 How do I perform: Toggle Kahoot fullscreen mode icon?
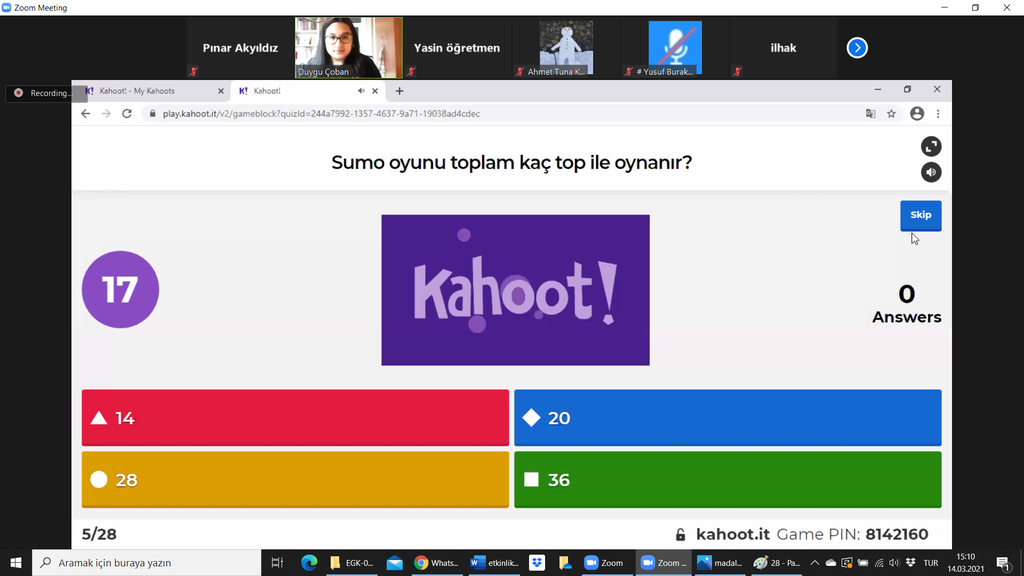931,146
